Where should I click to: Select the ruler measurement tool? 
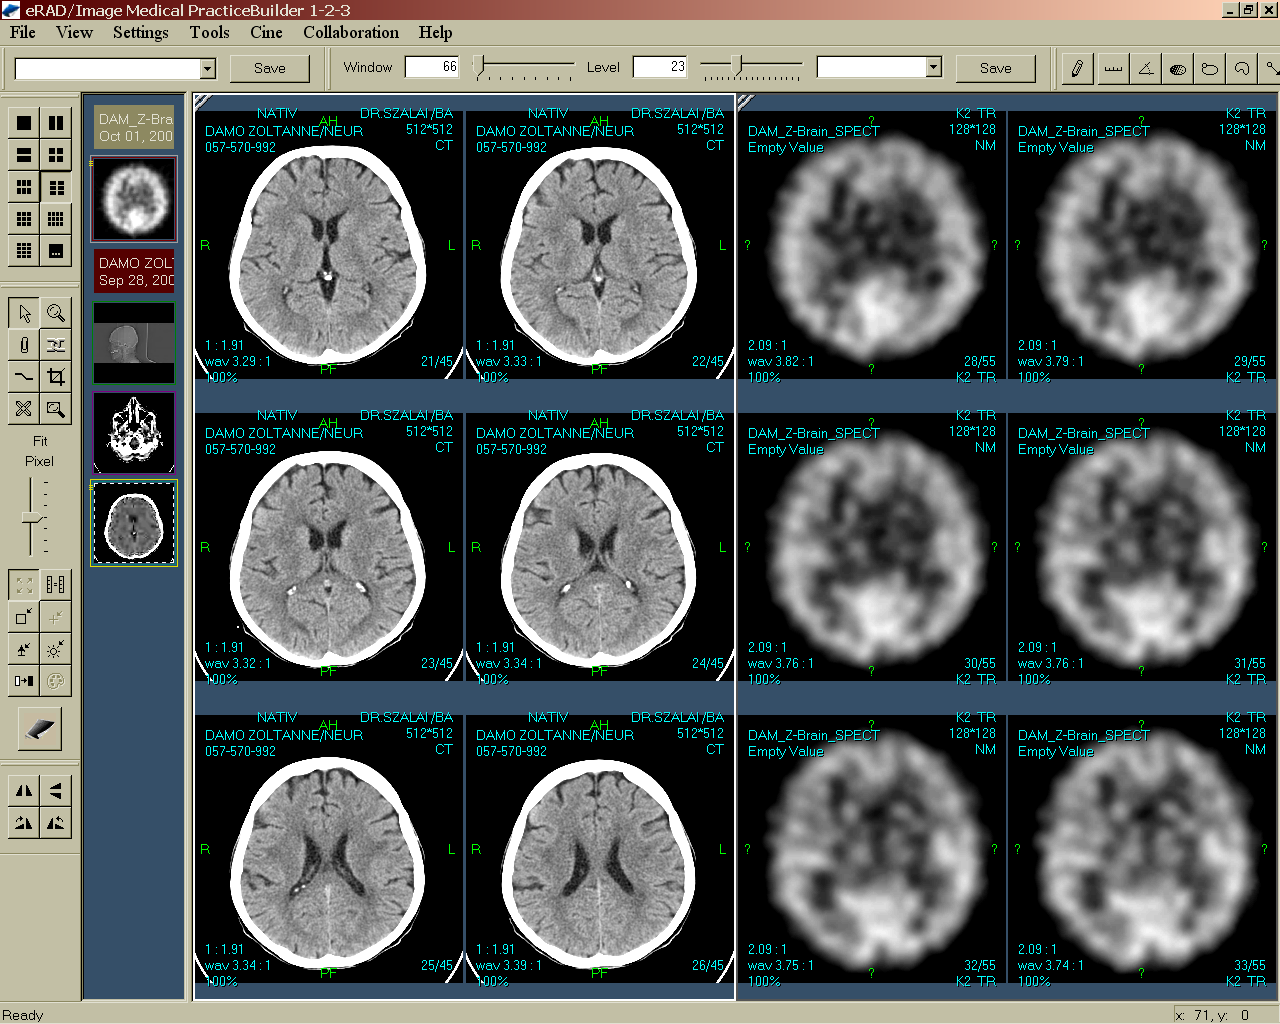pos(1113,68)
